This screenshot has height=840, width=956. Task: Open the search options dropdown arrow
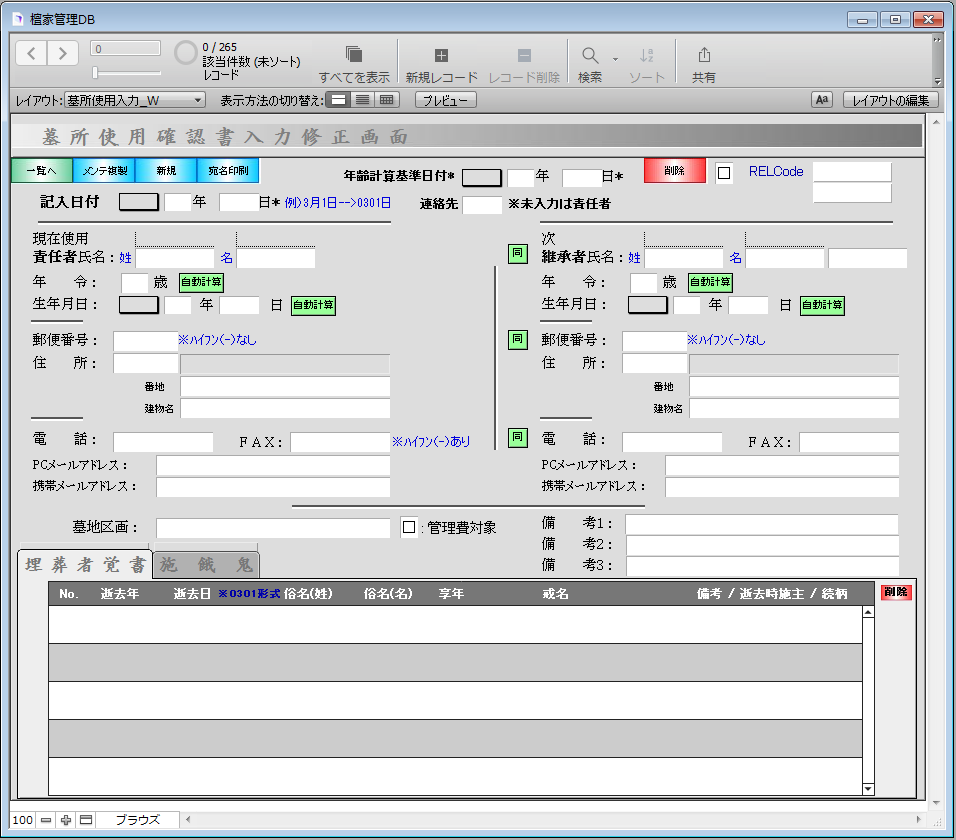[615, 59]
